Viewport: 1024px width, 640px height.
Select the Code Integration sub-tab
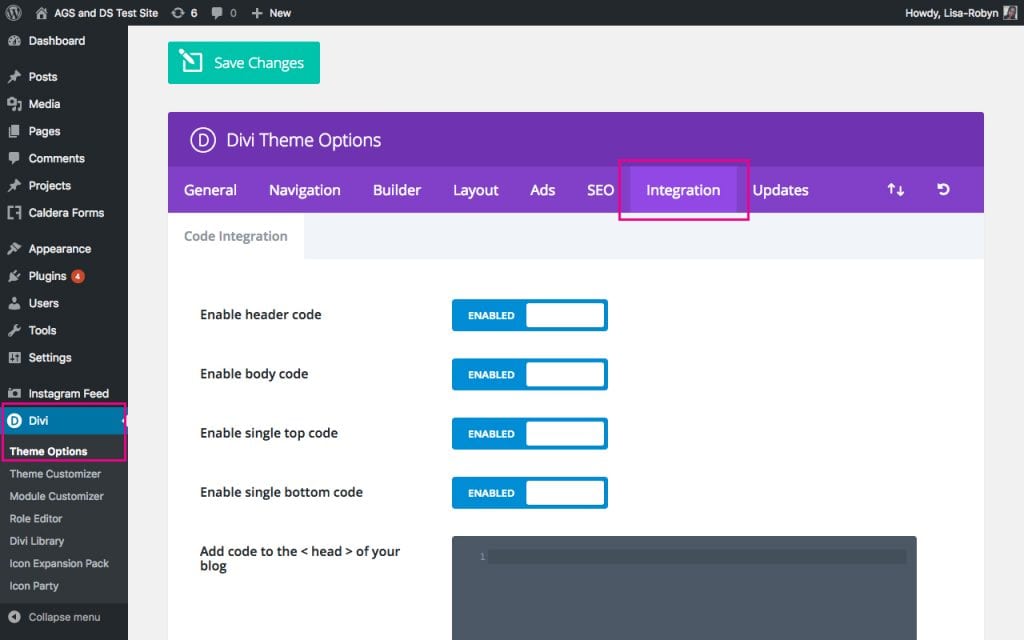(x=236, y=236)
